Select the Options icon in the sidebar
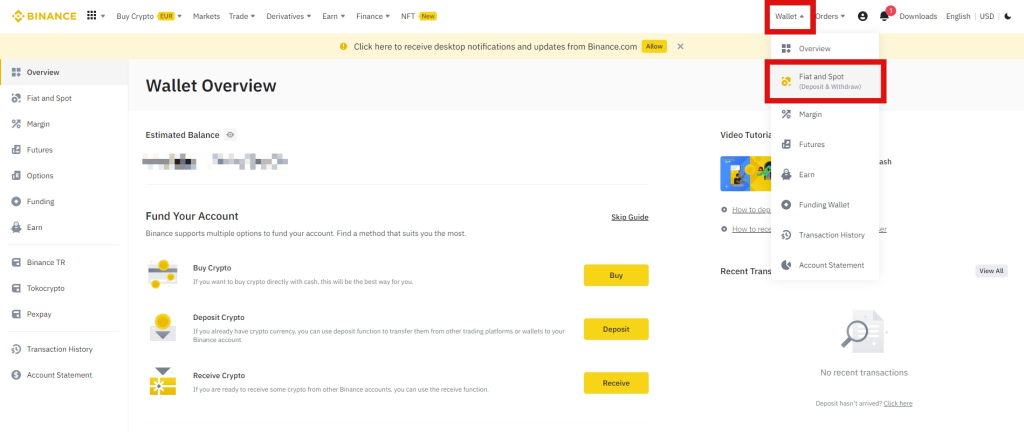 pos(16,176)
